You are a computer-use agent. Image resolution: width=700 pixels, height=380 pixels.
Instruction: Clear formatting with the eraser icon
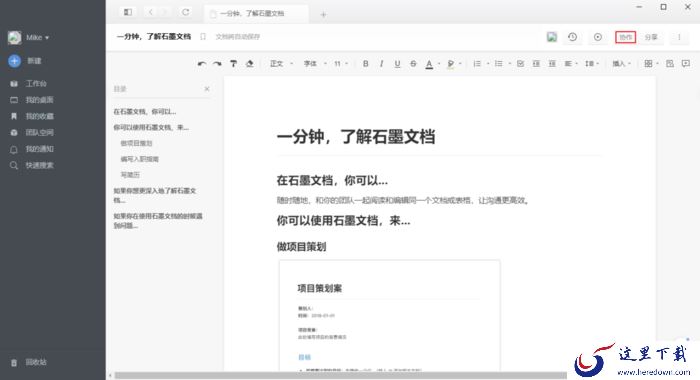coord(250,64)
